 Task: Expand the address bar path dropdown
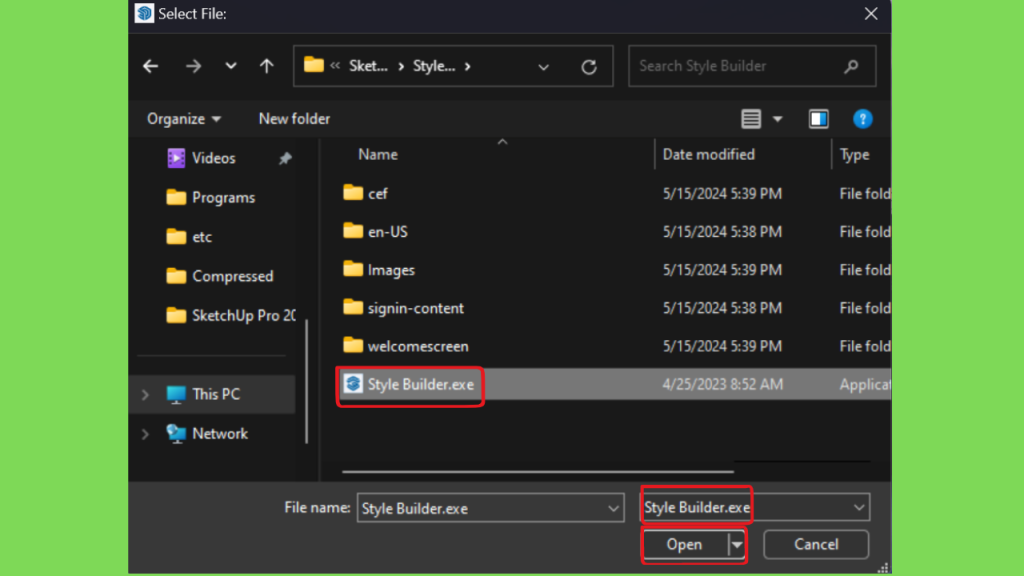[543, 67]
